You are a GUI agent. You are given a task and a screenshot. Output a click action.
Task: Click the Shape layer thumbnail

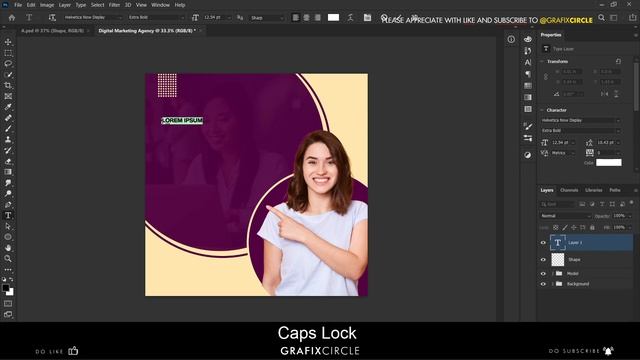(x=558, y=260)
